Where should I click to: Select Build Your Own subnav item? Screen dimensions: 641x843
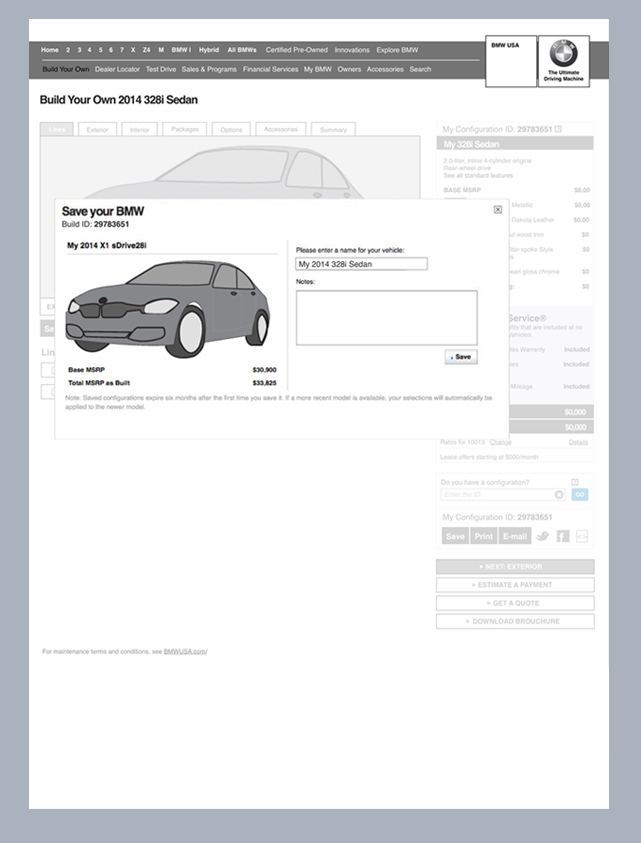pos(66,69)
